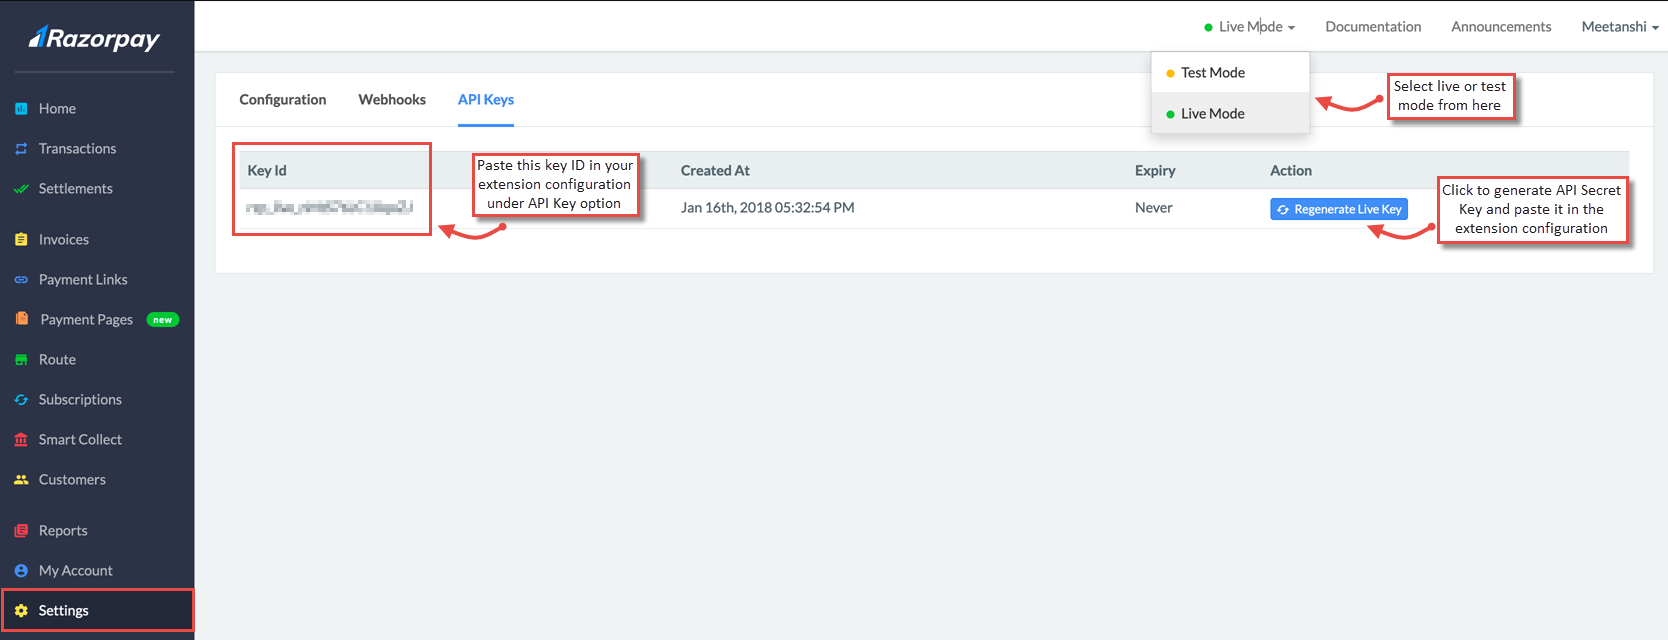Open the Route section
1668x640 pixels.
pyautogui.click(x=57, y=359)
